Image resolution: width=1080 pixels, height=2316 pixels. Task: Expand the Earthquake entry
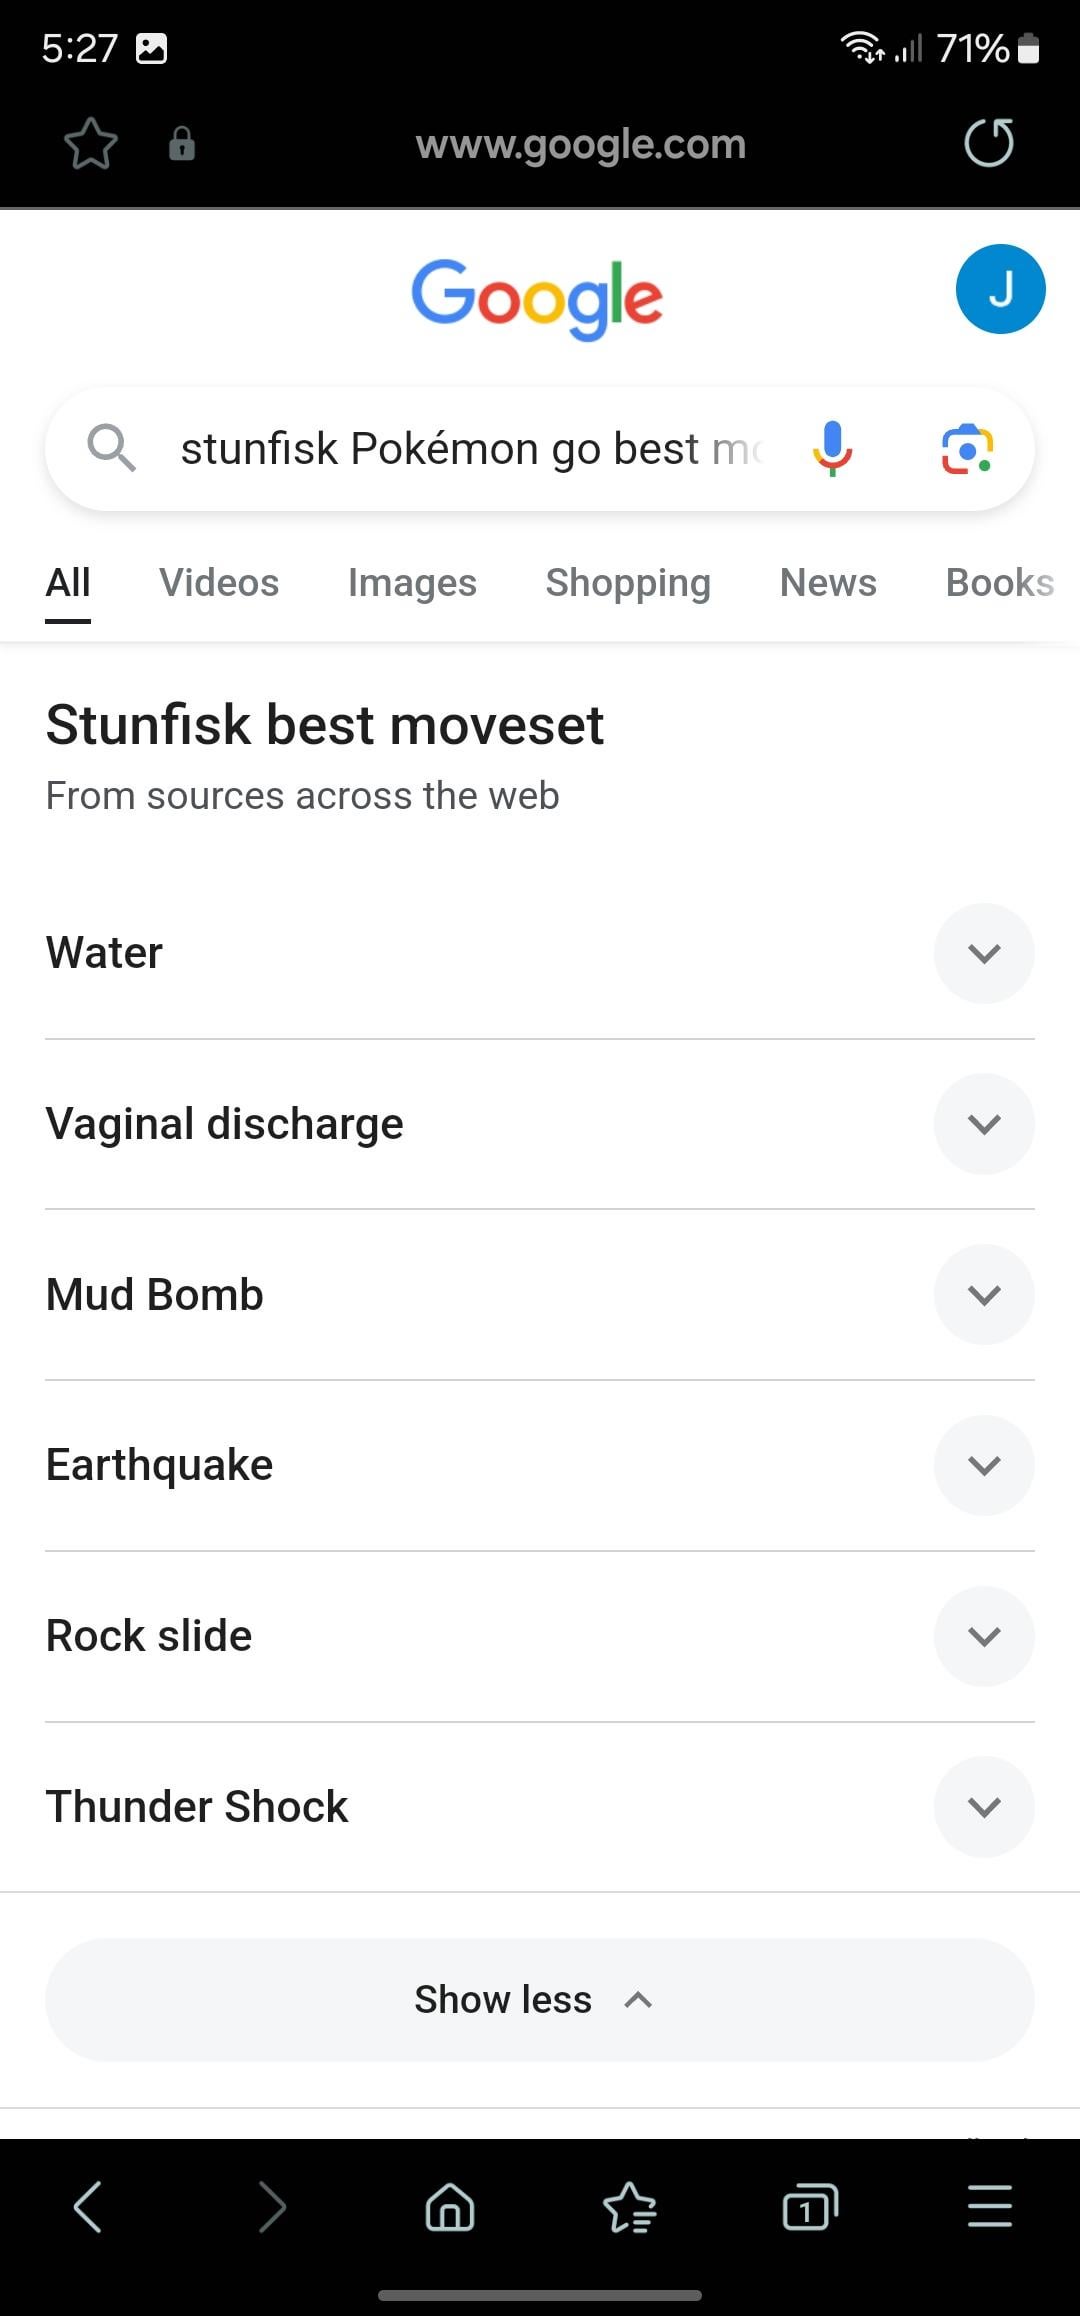[x=984, y=1466]
